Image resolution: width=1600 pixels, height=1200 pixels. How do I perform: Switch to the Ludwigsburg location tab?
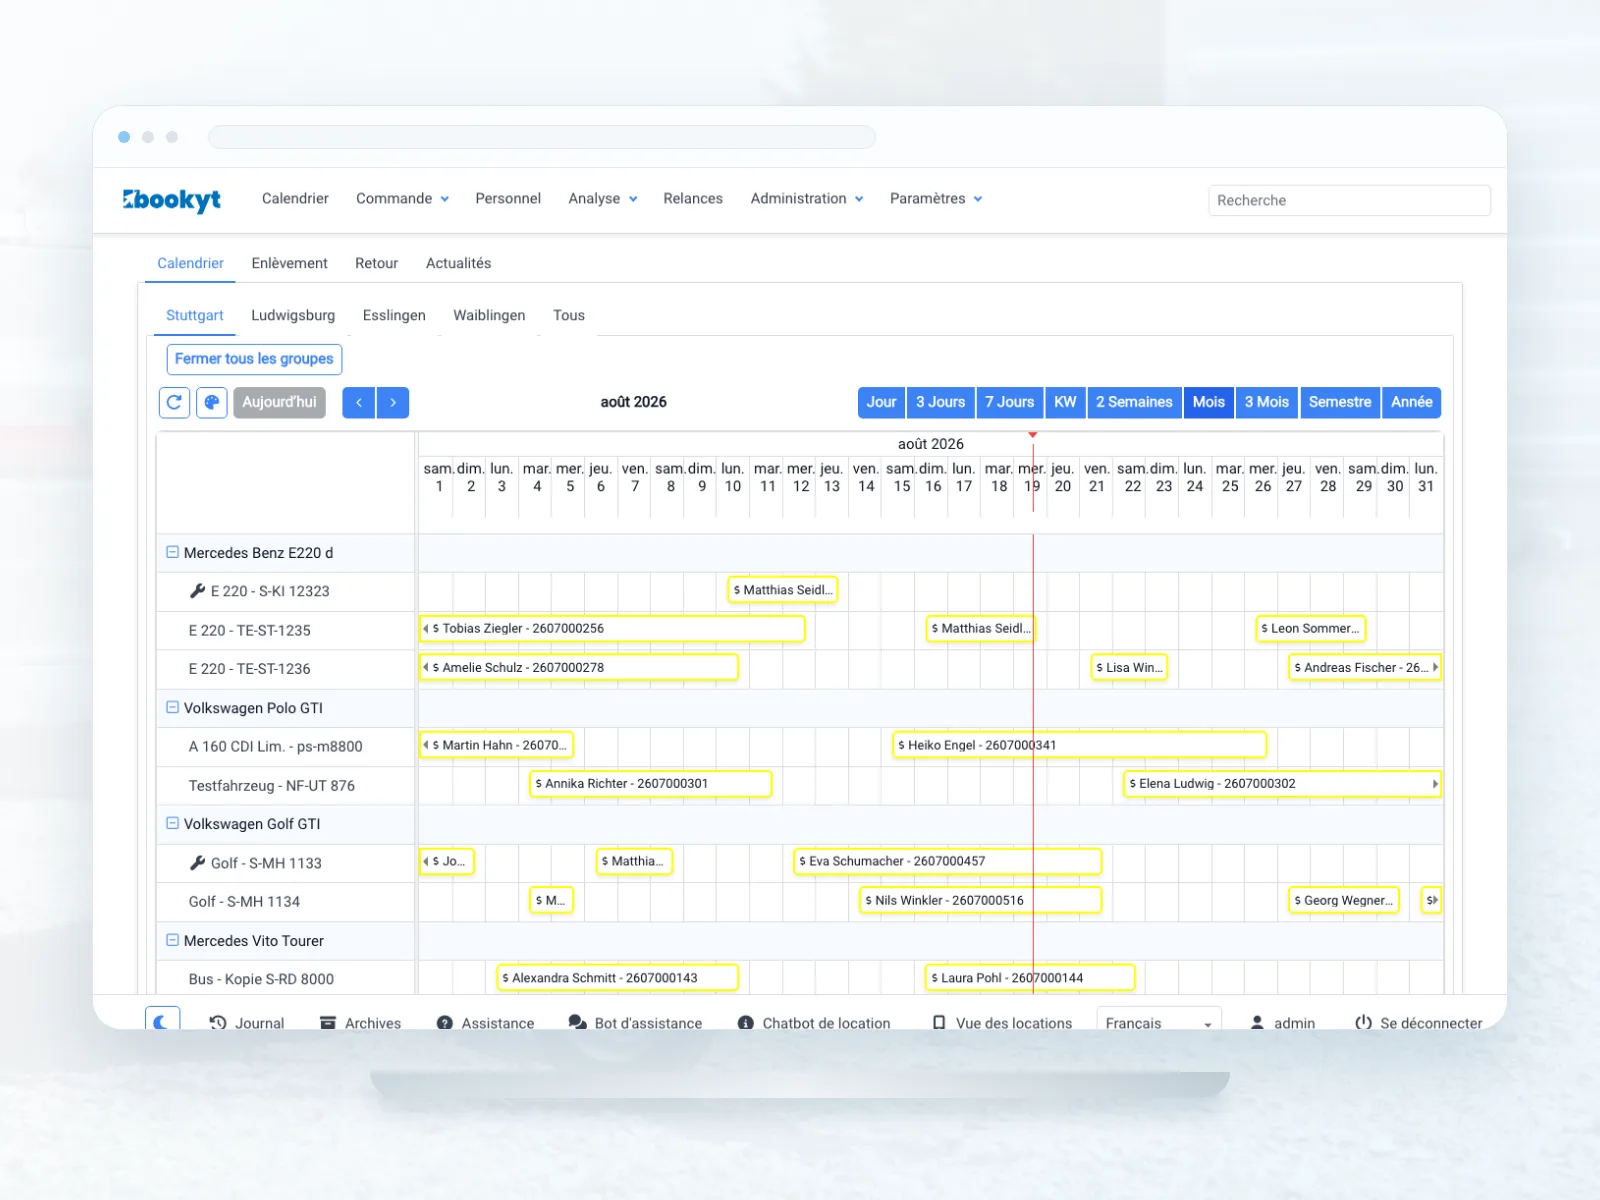(x=293, y=315)
